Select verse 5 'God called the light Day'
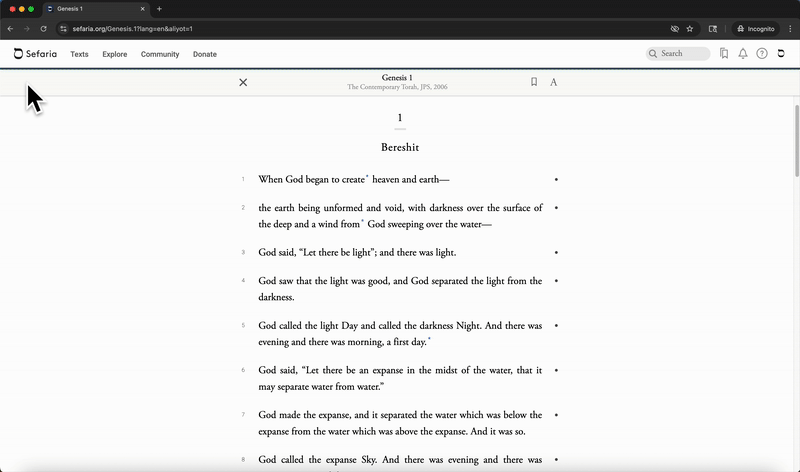 [x=400, y=334]
